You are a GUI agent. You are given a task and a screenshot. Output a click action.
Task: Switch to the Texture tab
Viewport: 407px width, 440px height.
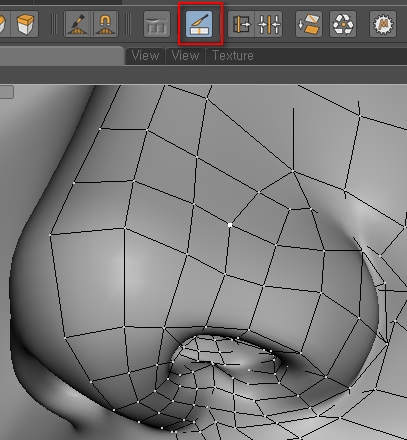(x=233, y=55)
